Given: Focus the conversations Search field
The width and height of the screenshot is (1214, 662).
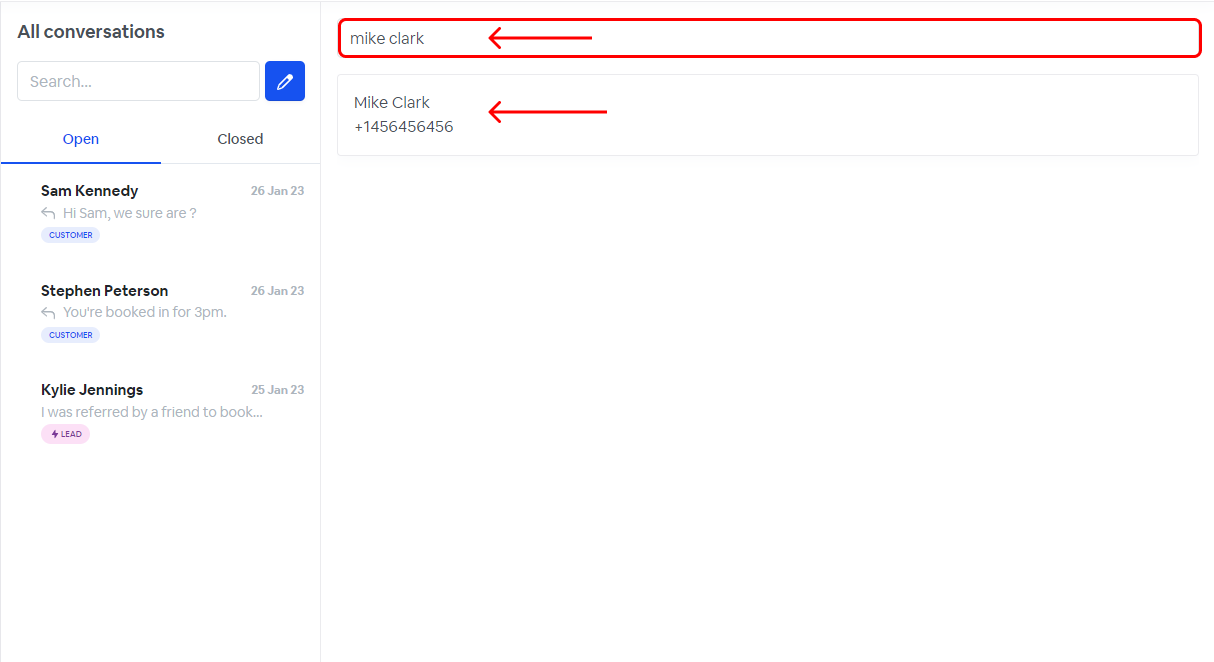Looking at the screenshot, I should click(138, 81).
